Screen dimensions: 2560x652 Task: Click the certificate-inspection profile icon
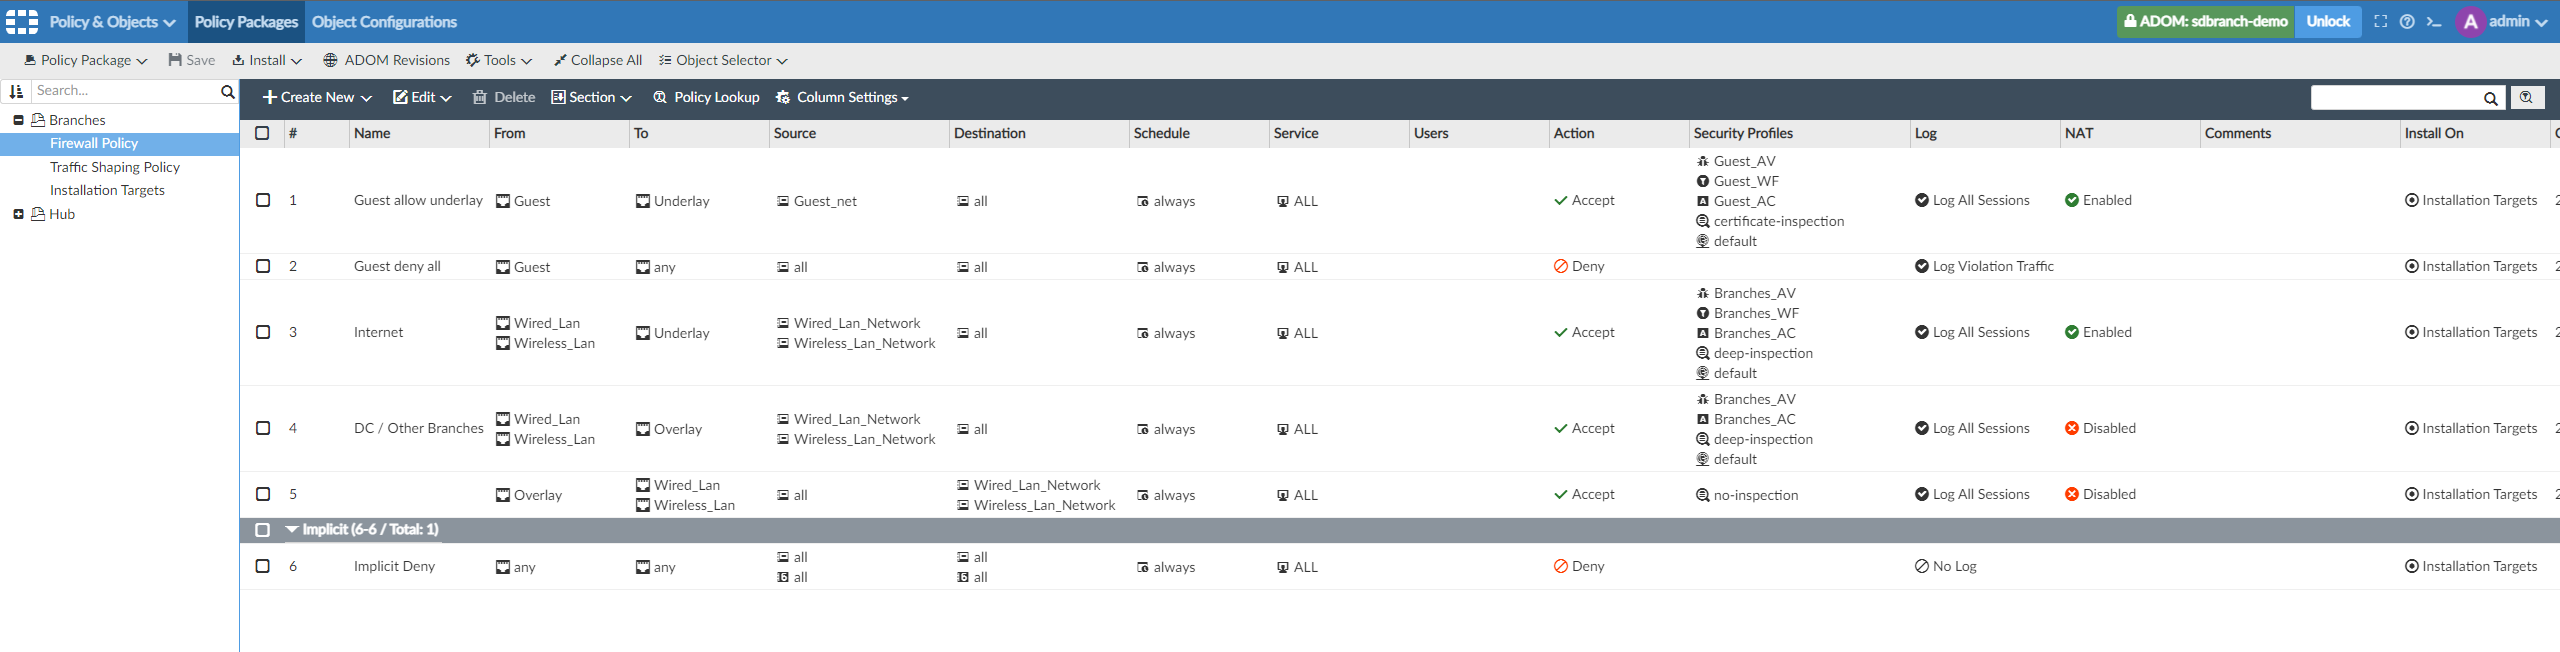pyautogui.click(x=1702, y=221)
